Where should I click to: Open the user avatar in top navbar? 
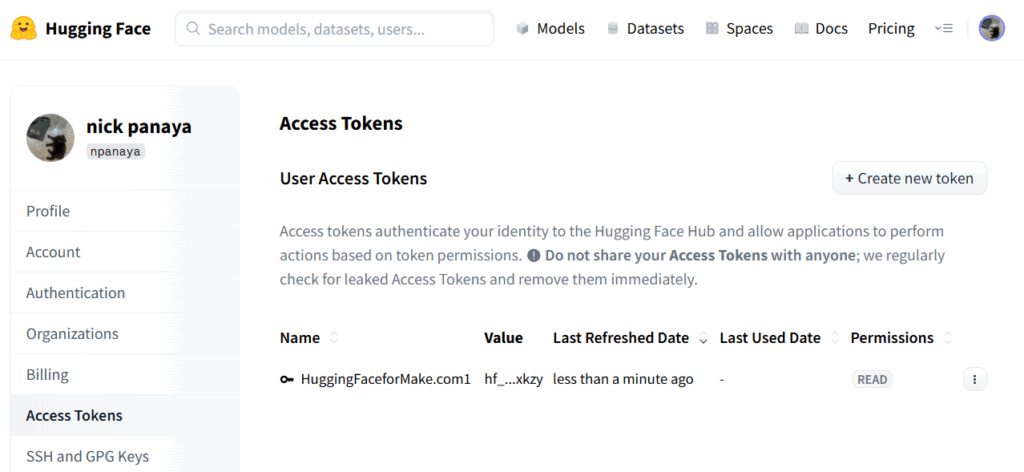(x=991, y=29)
